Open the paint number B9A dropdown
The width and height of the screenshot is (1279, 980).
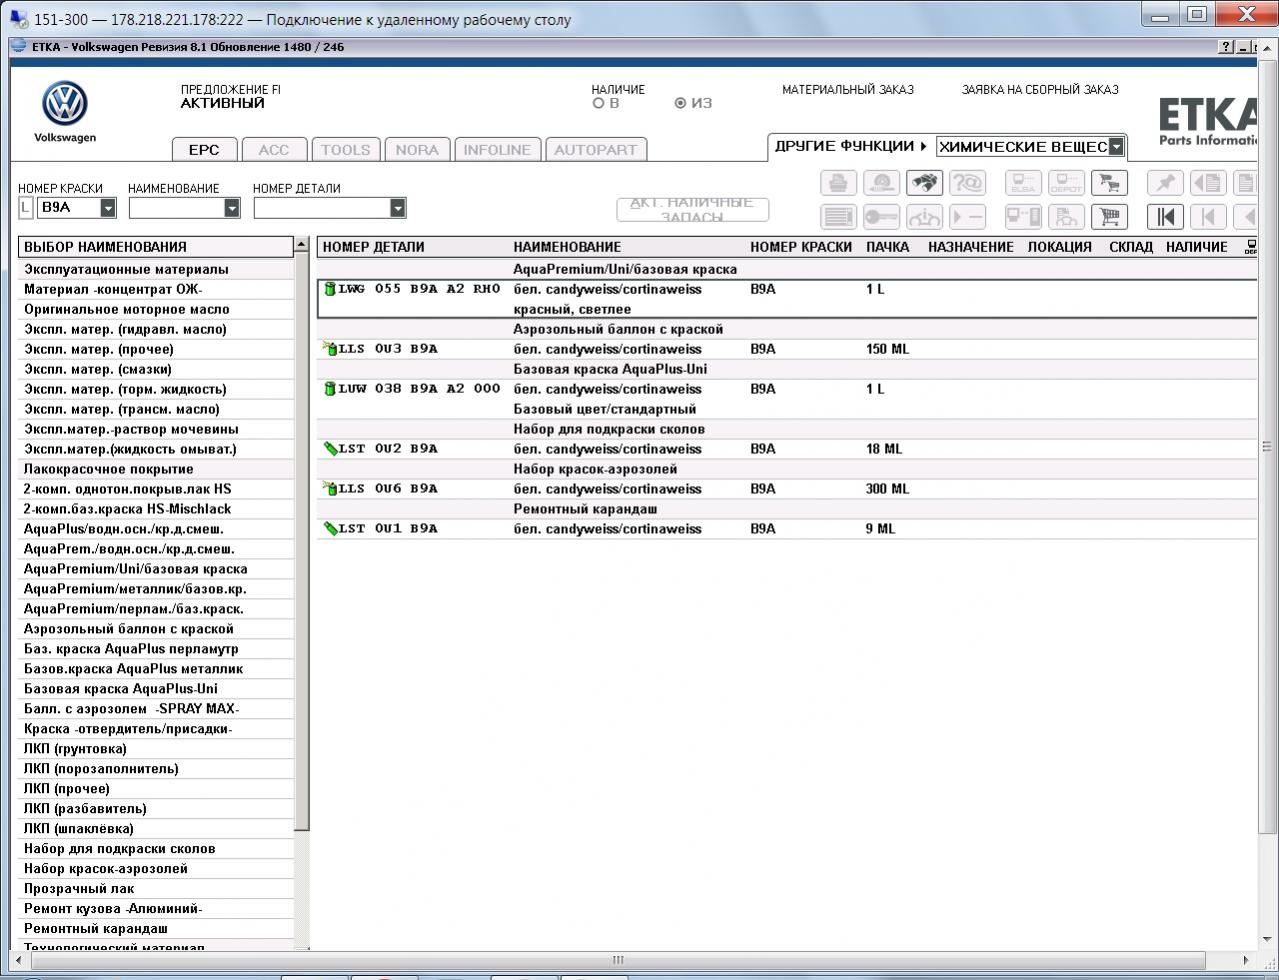[x=107, y=208]
